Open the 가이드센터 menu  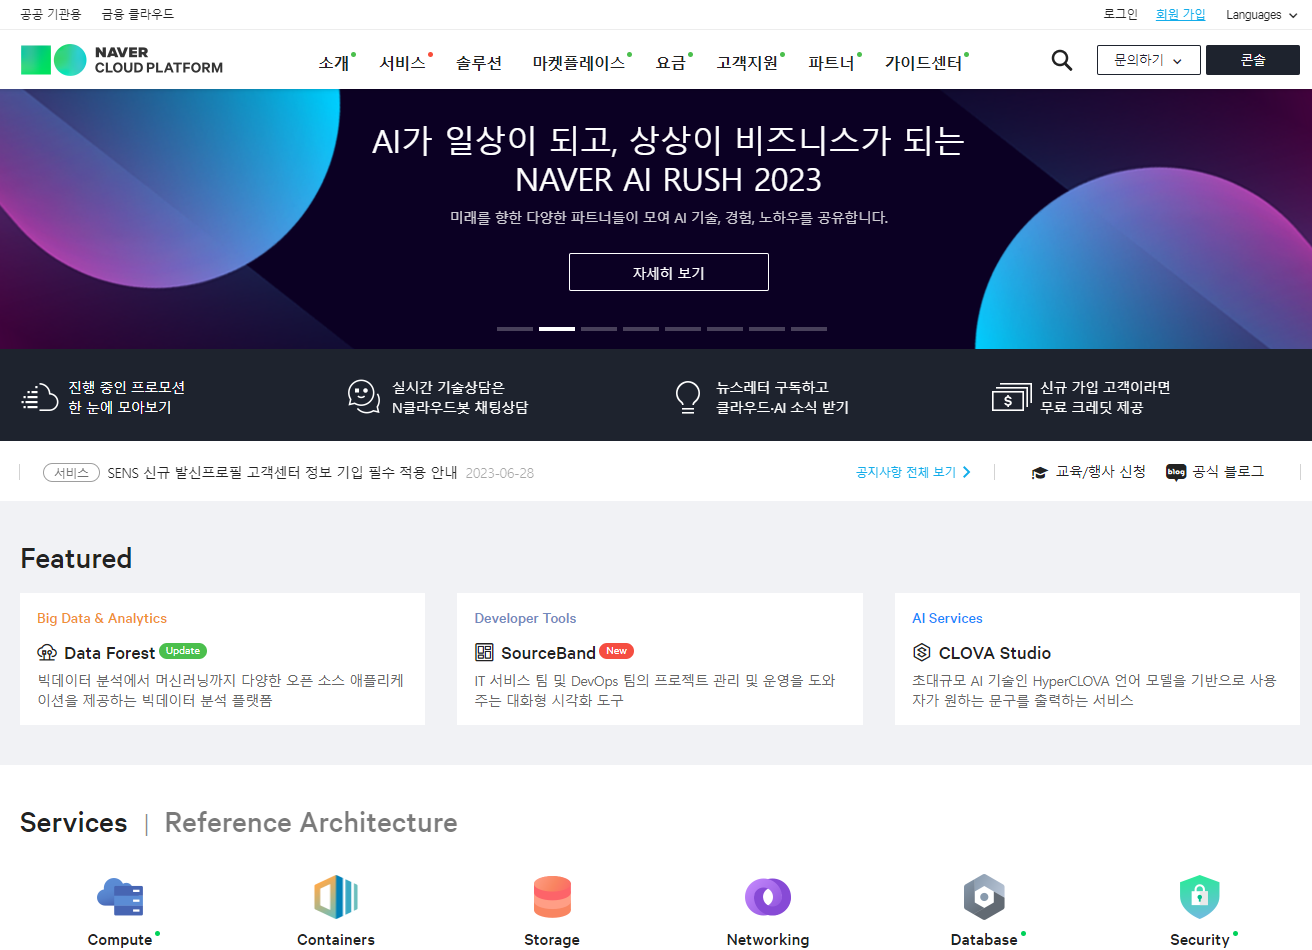pos(923,63)
